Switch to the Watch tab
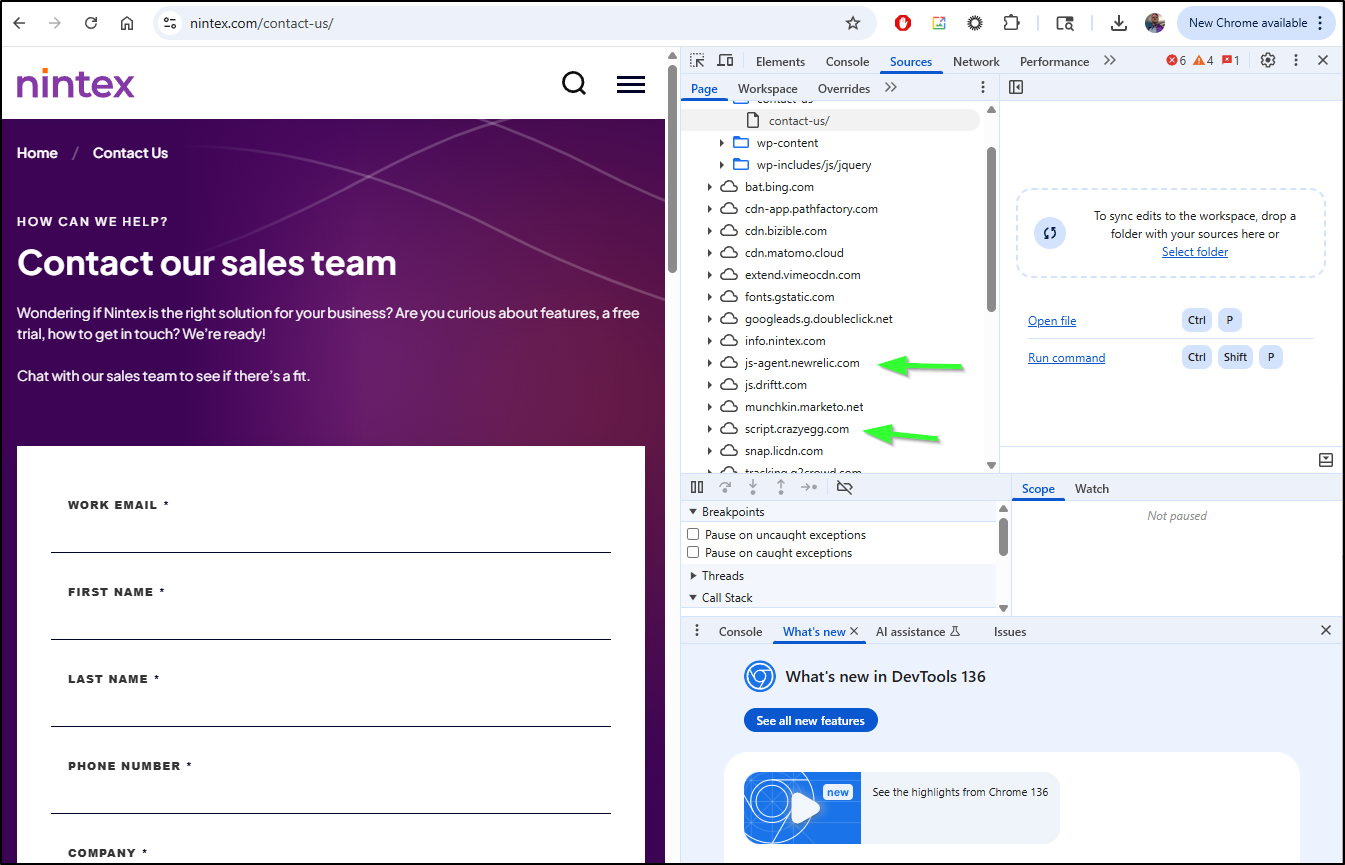The height and width of the screenshot is (865, 1345). tap(1092, 489)
